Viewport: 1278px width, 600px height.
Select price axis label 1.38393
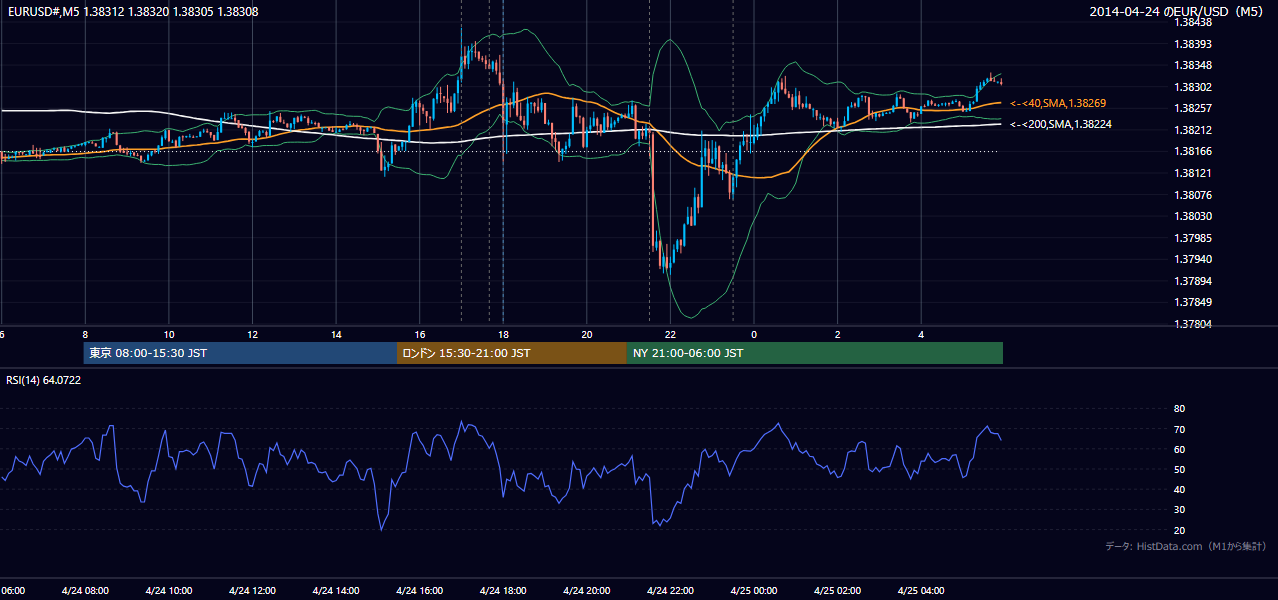1192,44
